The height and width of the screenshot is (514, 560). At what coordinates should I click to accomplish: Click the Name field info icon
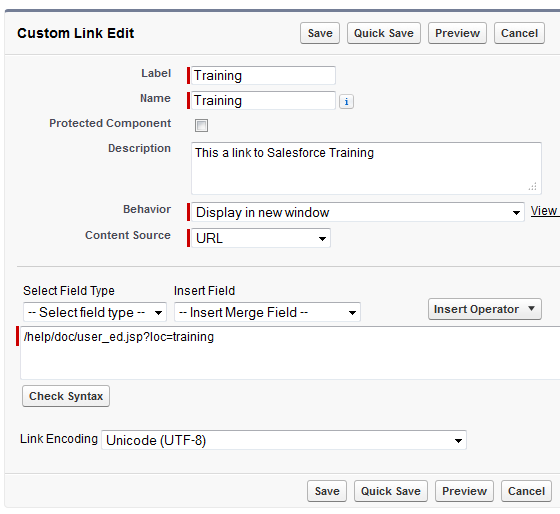pyautogui.click(x=346, y=102)
